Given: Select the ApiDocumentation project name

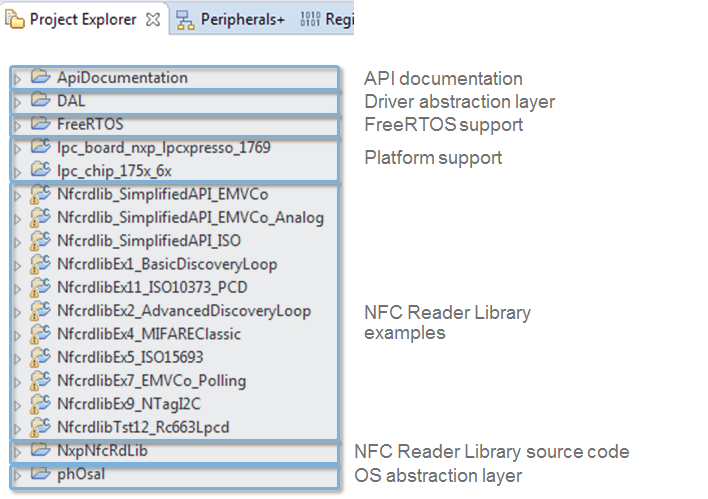Looking at the screenshot, I should click(x=122, y=78).
